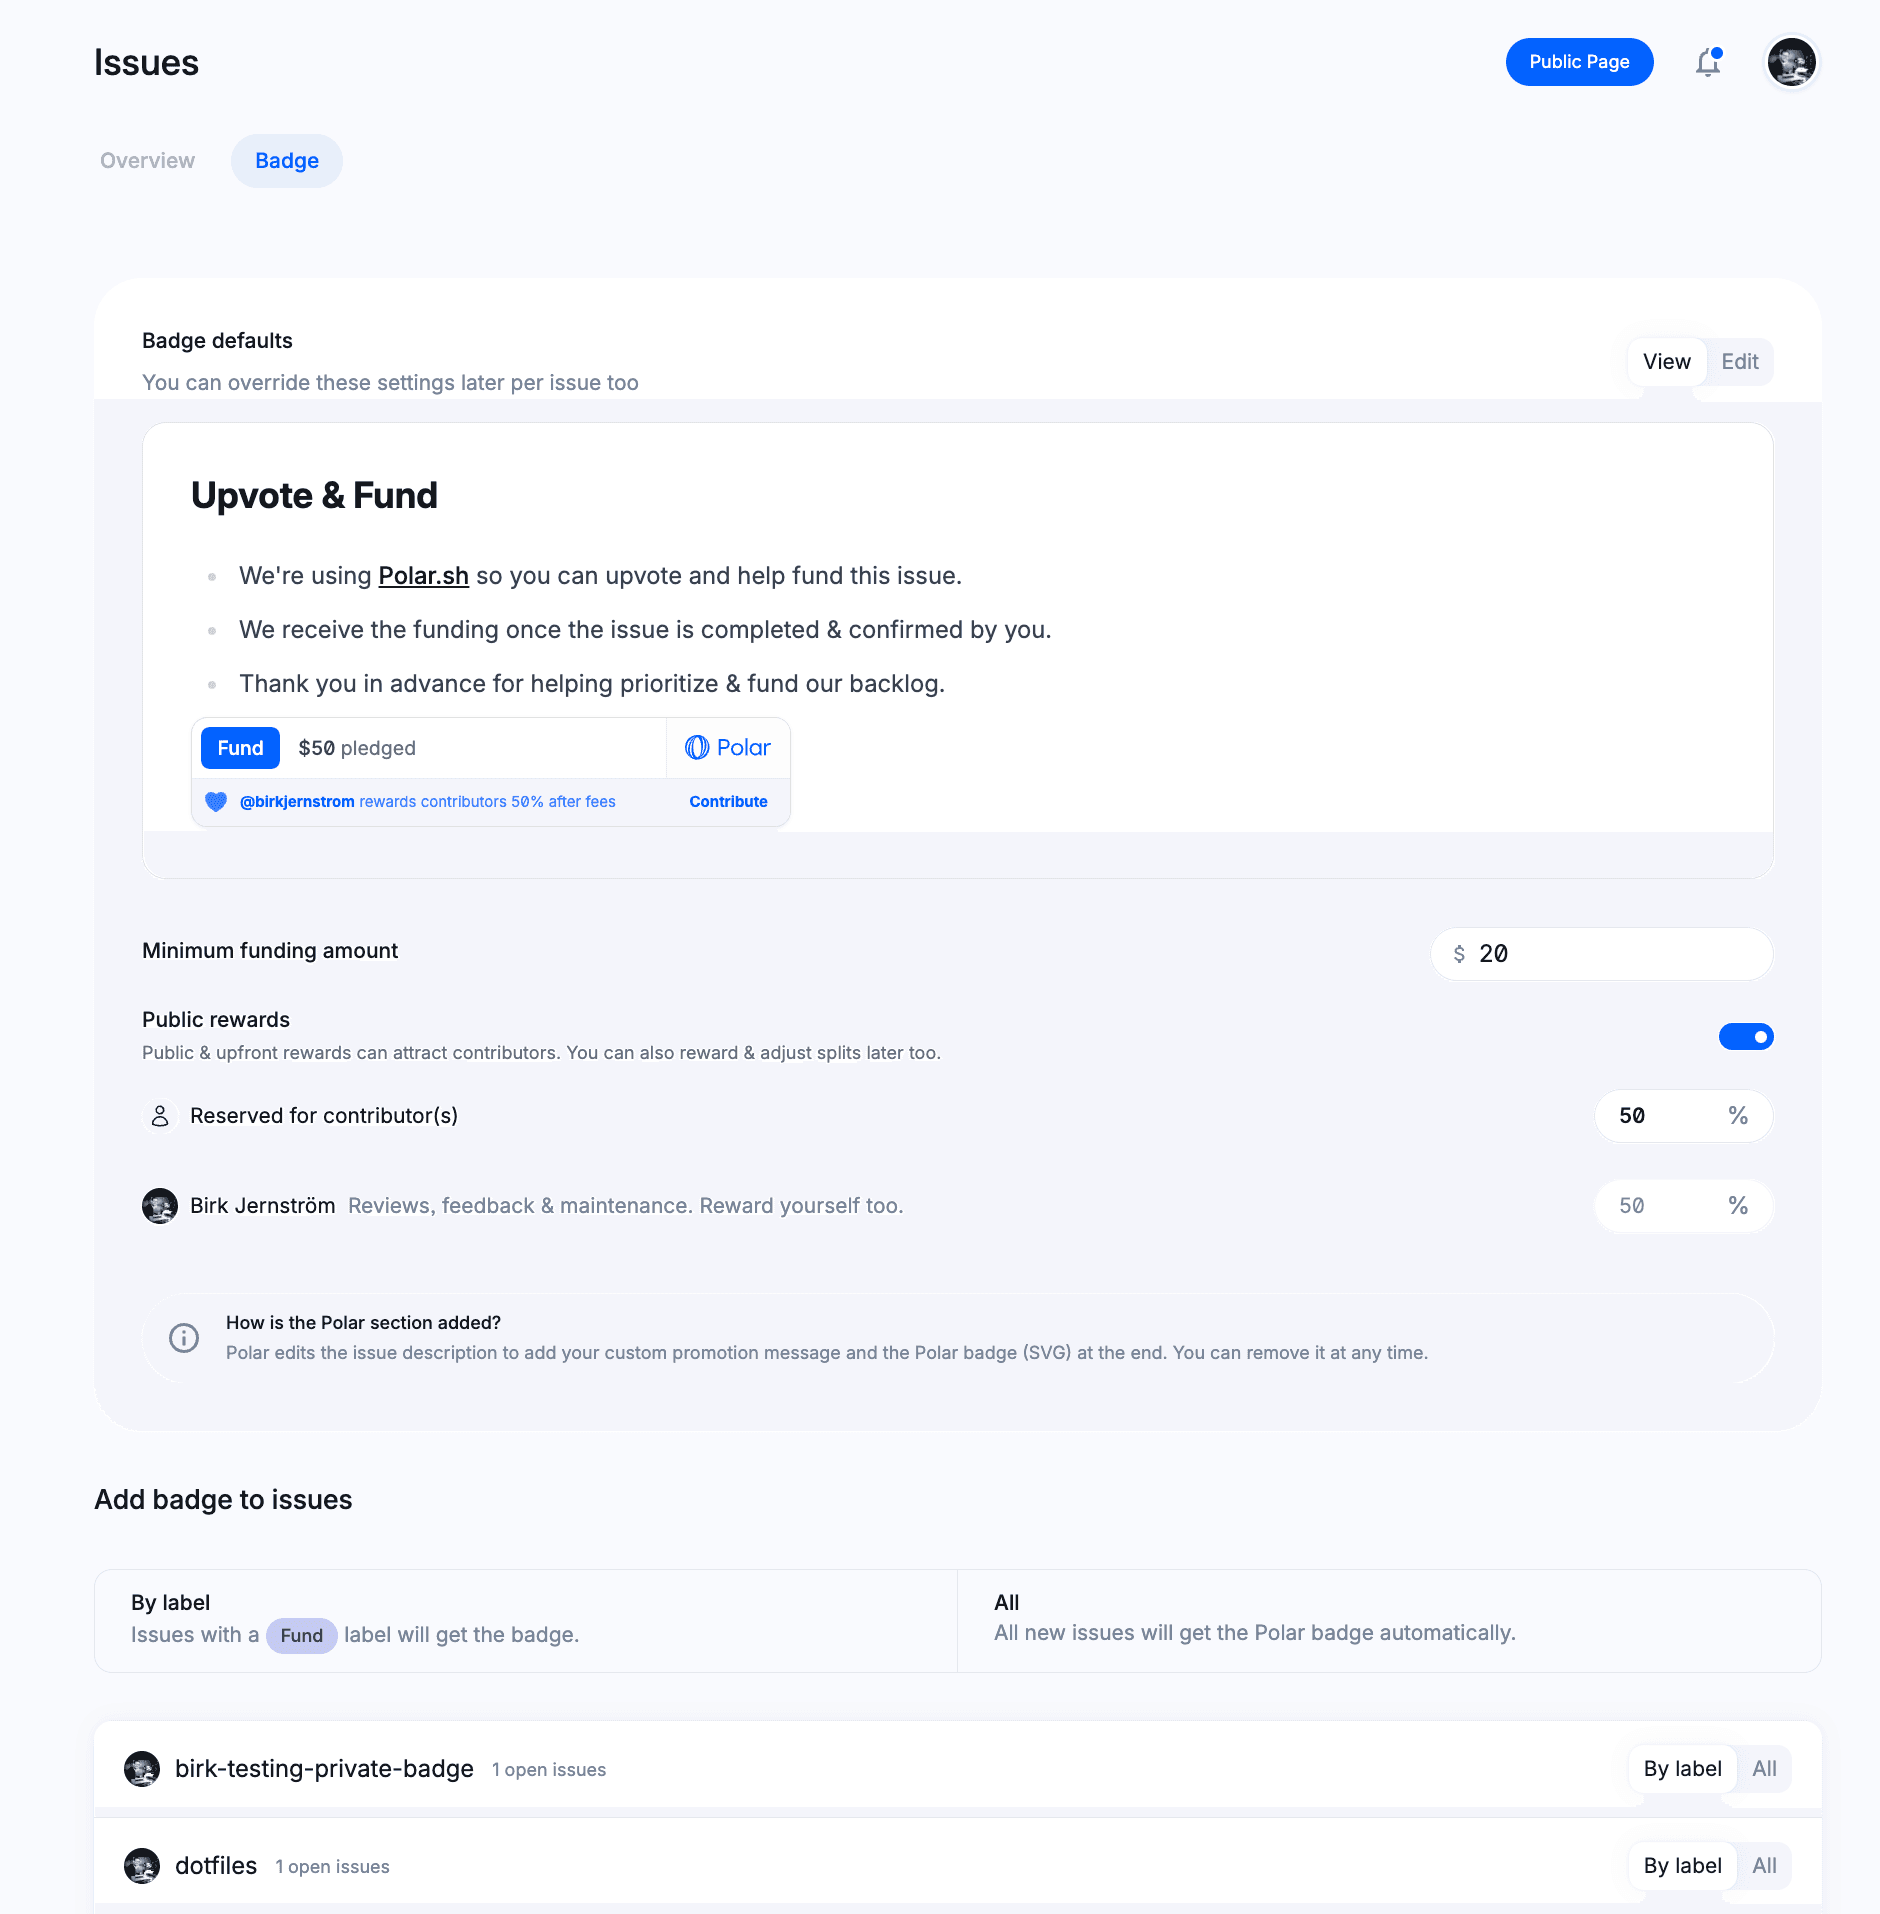
Task: Click the birk-testing-private-badge repository avatar
Action: pos(142,1769)
